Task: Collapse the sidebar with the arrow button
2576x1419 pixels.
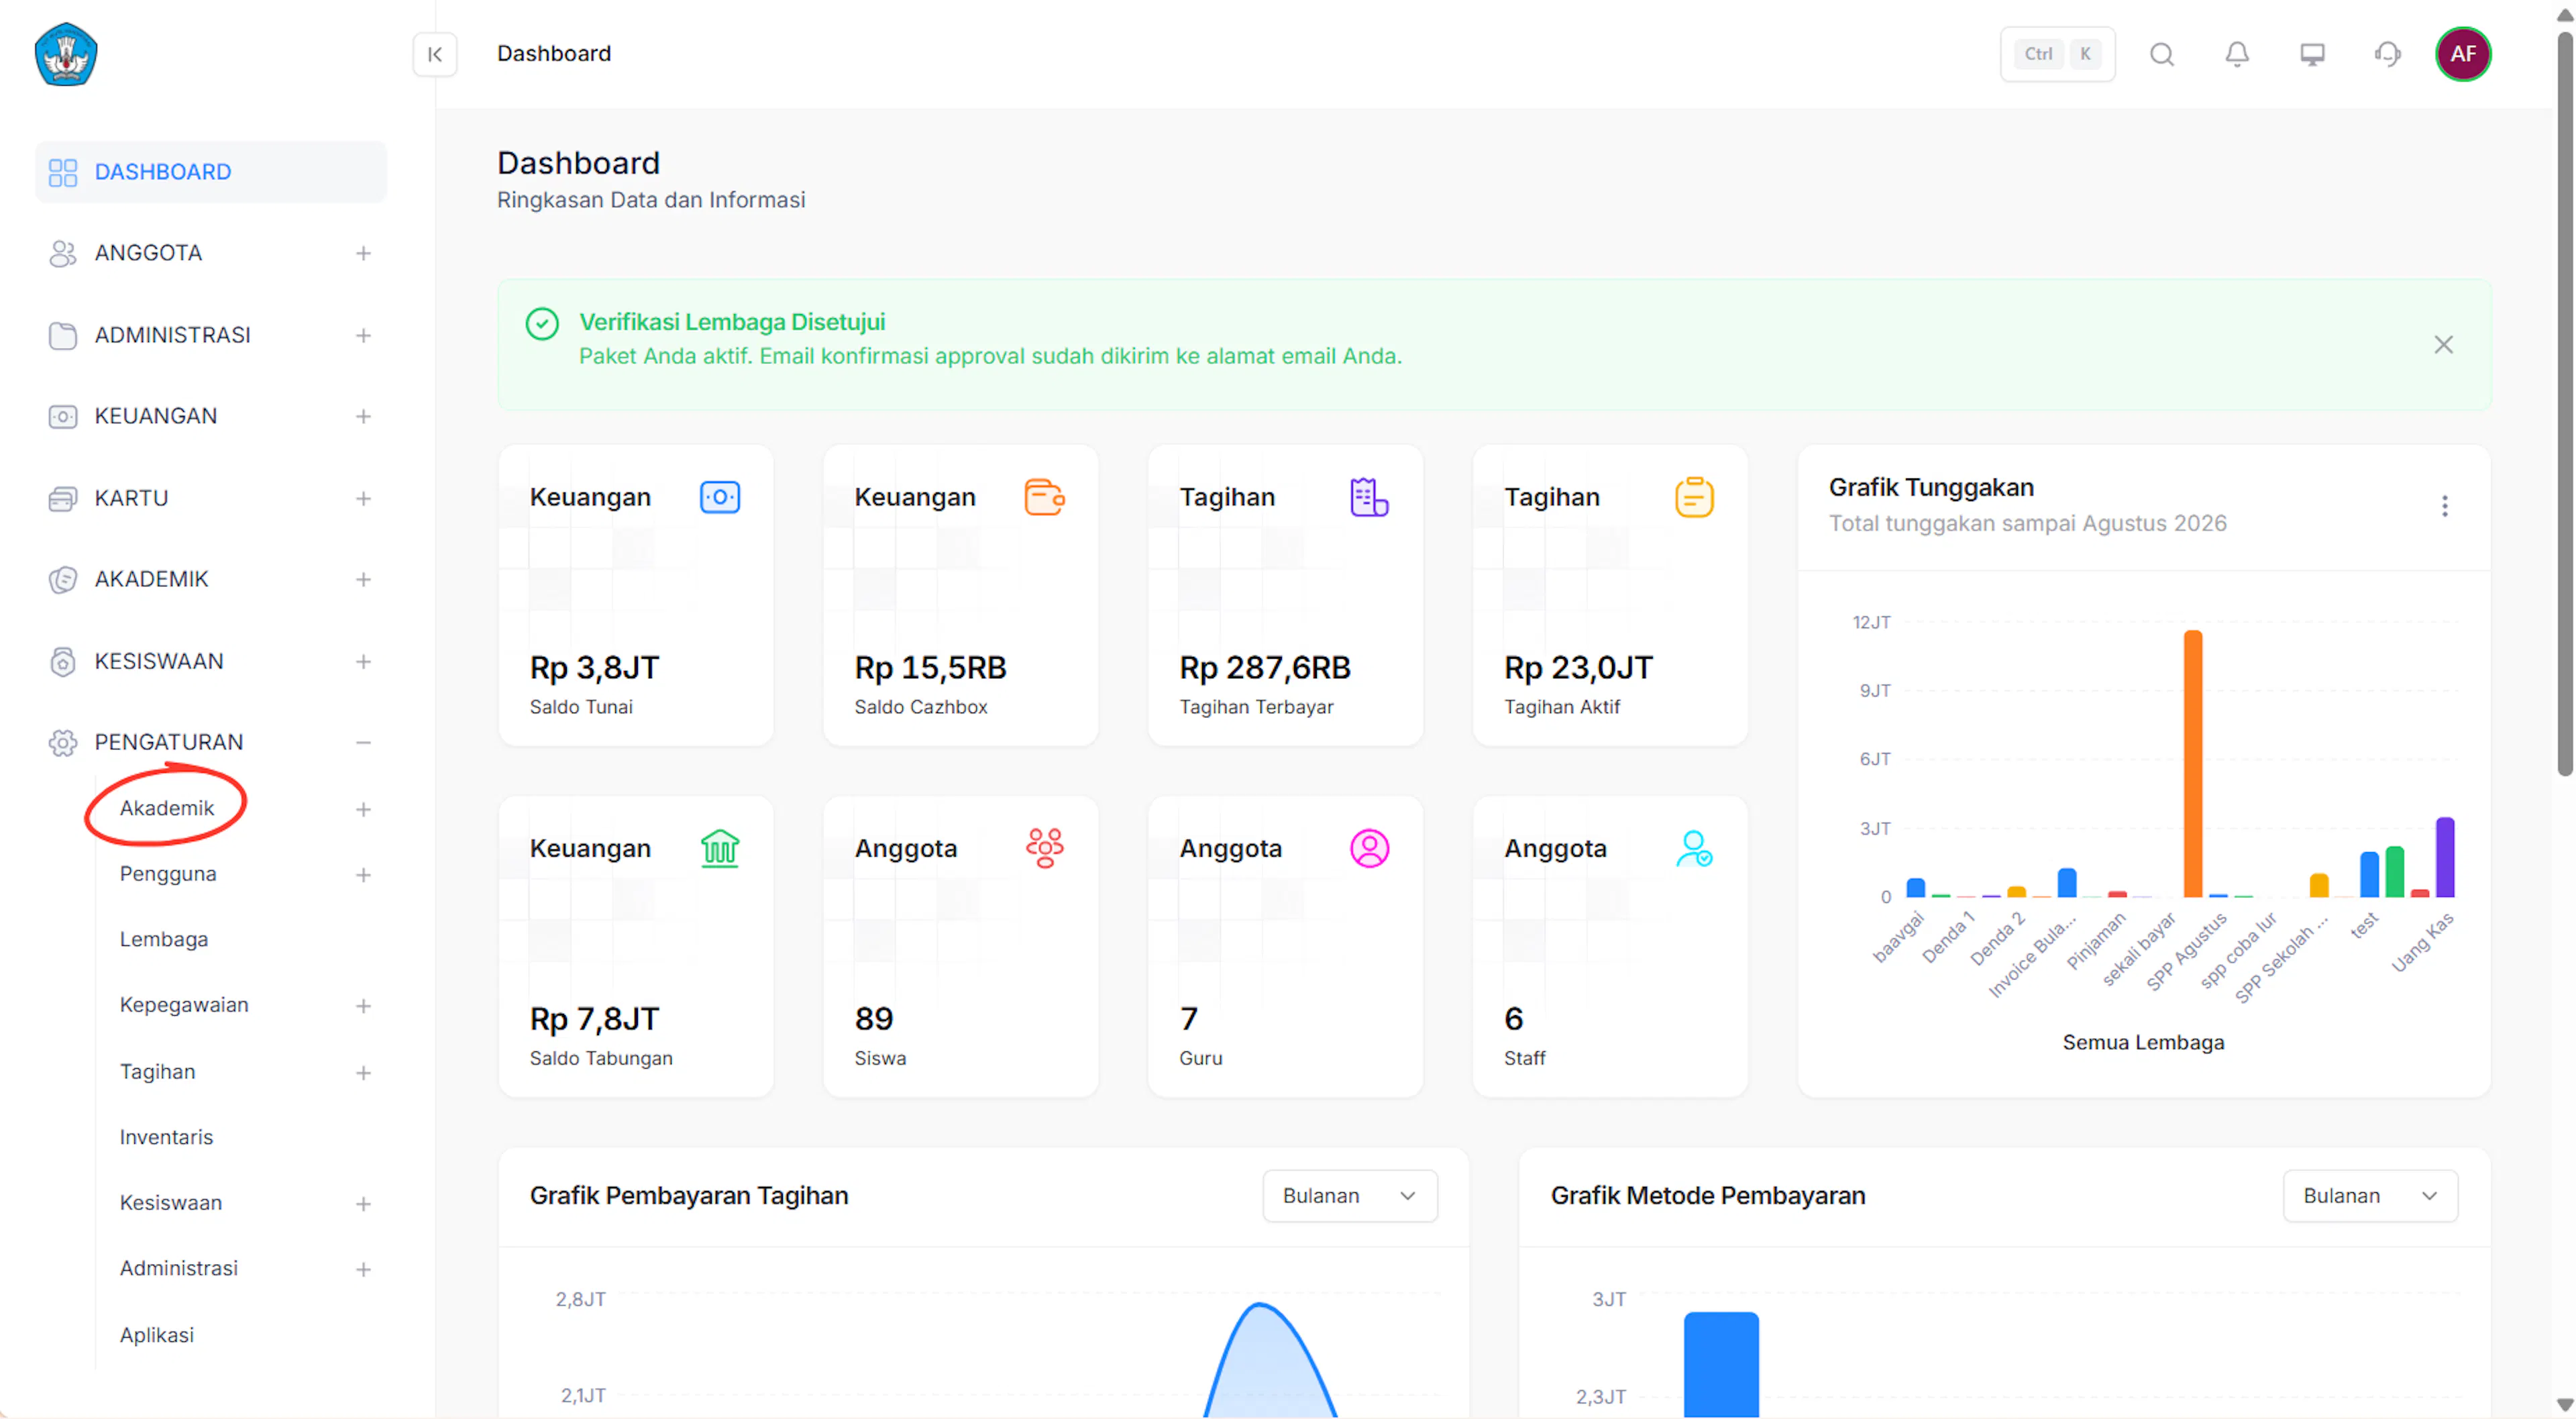Action: click(435, 54)
